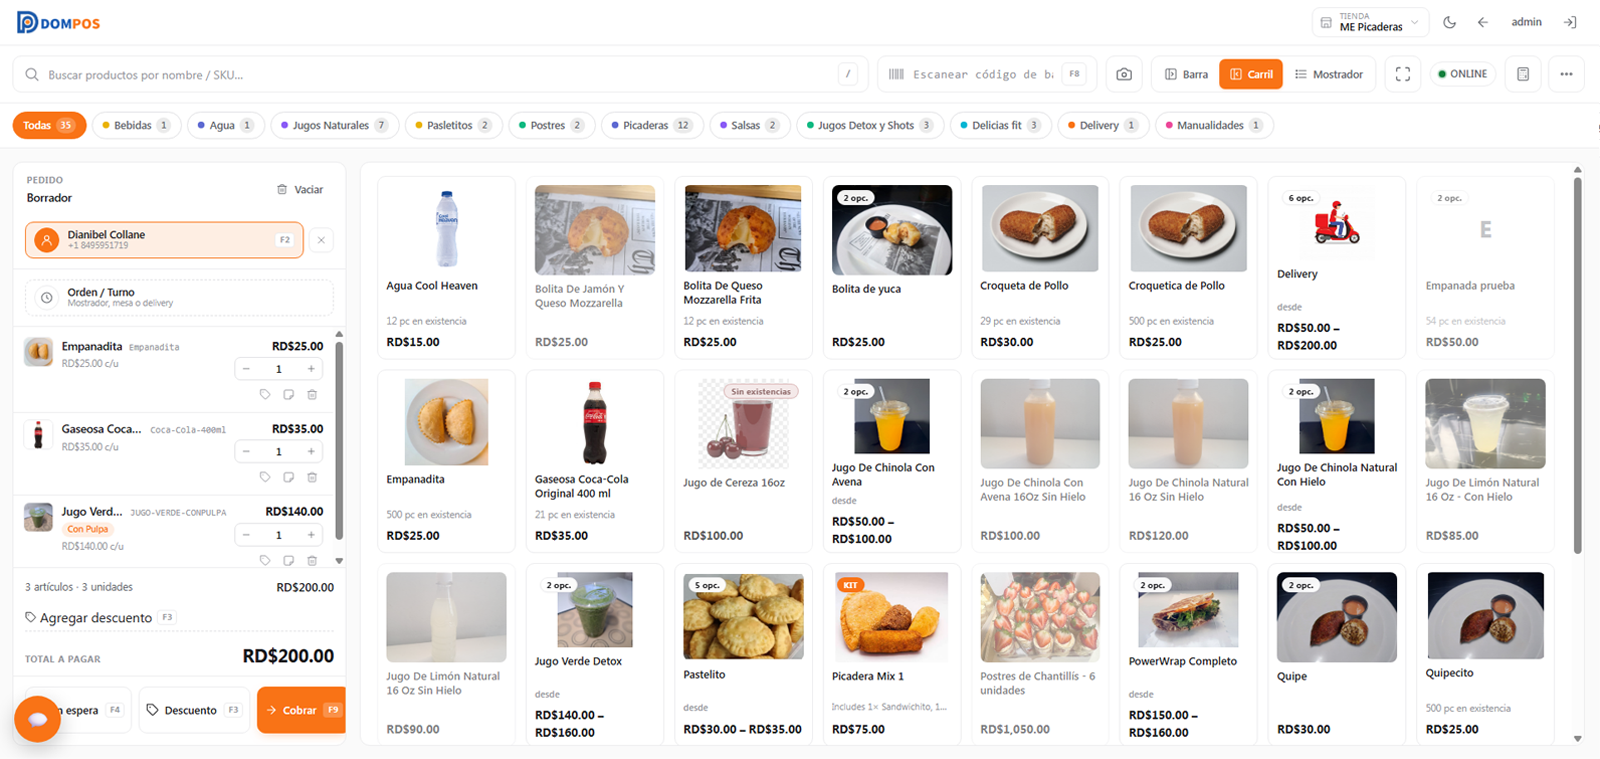
Task: Click the clock icon in Orden / Turno
Action: click(x=46, y=298)
